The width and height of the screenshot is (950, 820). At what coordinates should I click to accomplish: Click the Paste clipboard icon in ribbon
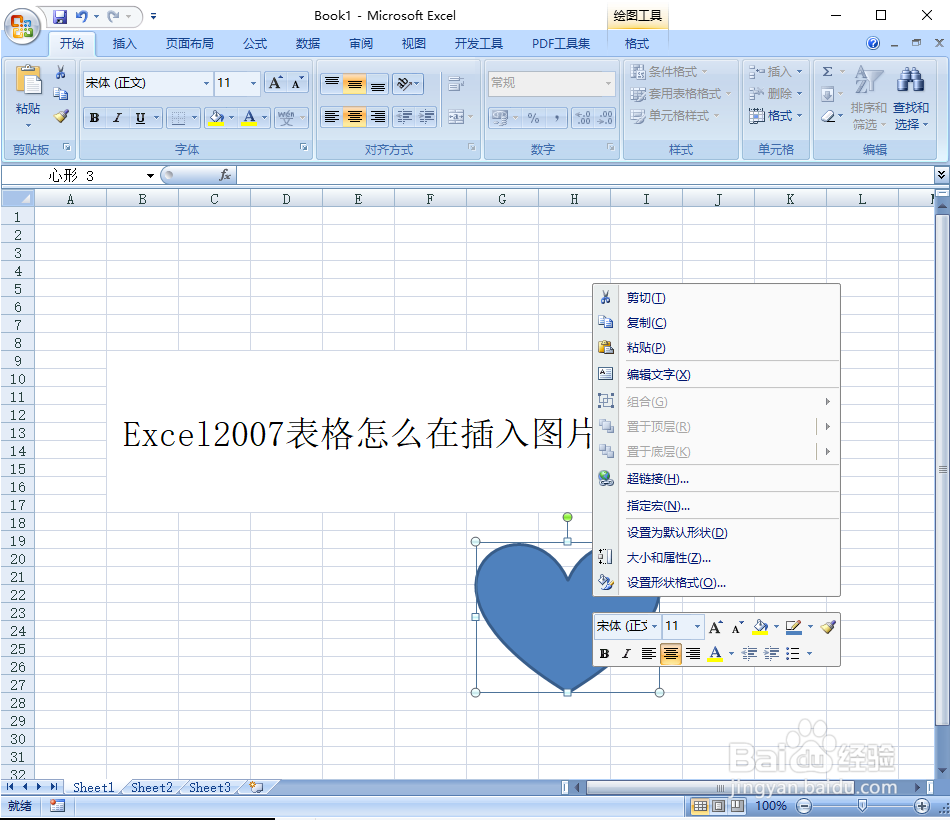click(x=28, y=80)
